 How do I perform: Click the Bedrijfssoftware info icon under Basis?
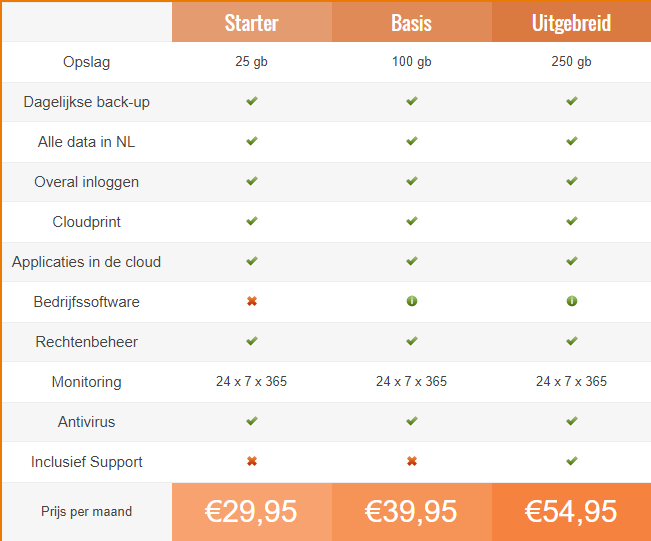pos(412,301)
